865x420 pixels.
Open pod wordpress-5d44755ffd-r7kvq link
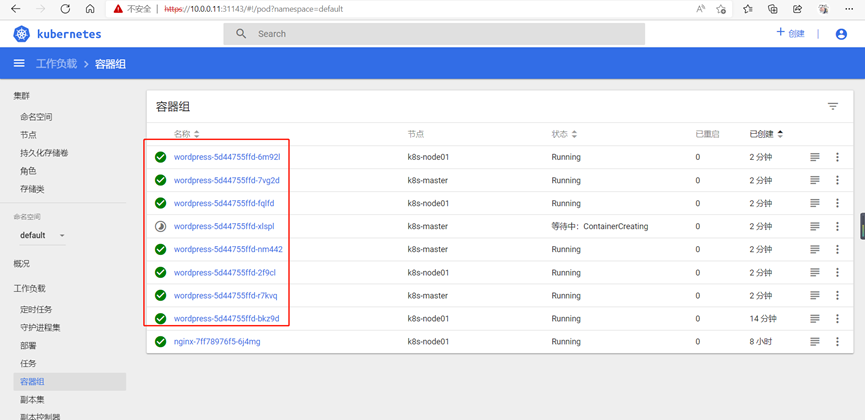click(x=226, y=295)
